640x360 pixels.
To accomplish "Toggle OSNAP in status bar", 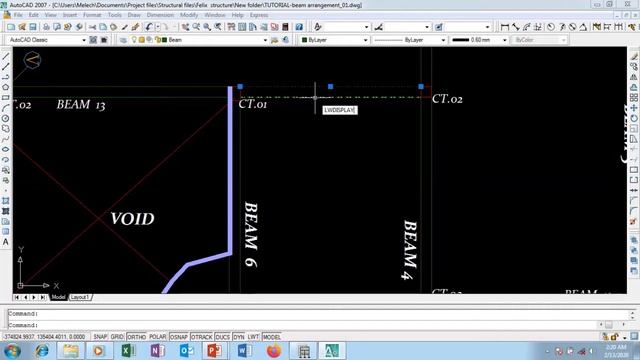I will (179, 337).
